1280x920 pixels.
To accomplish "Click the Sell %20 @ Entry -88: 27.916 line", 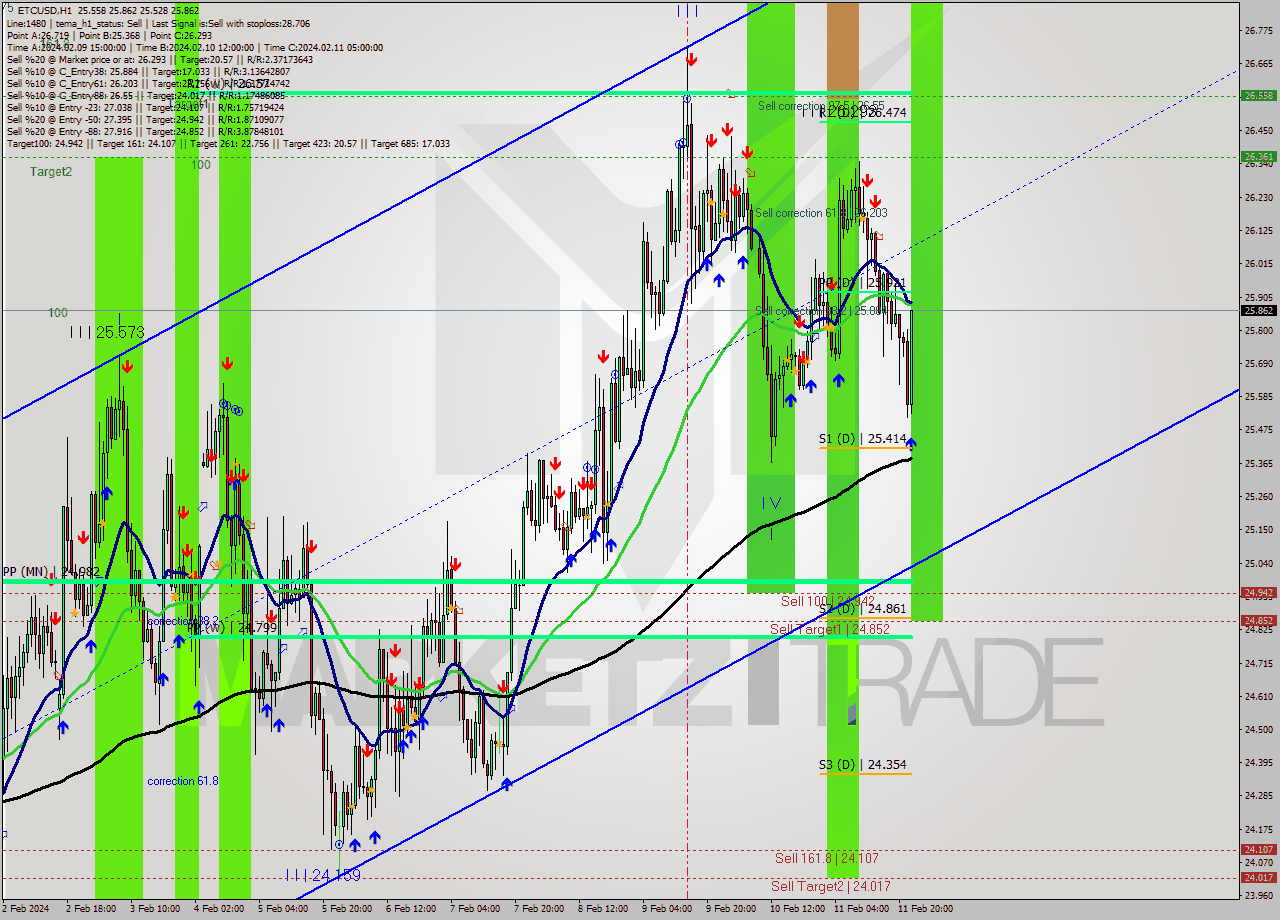I will click(145, 131).
